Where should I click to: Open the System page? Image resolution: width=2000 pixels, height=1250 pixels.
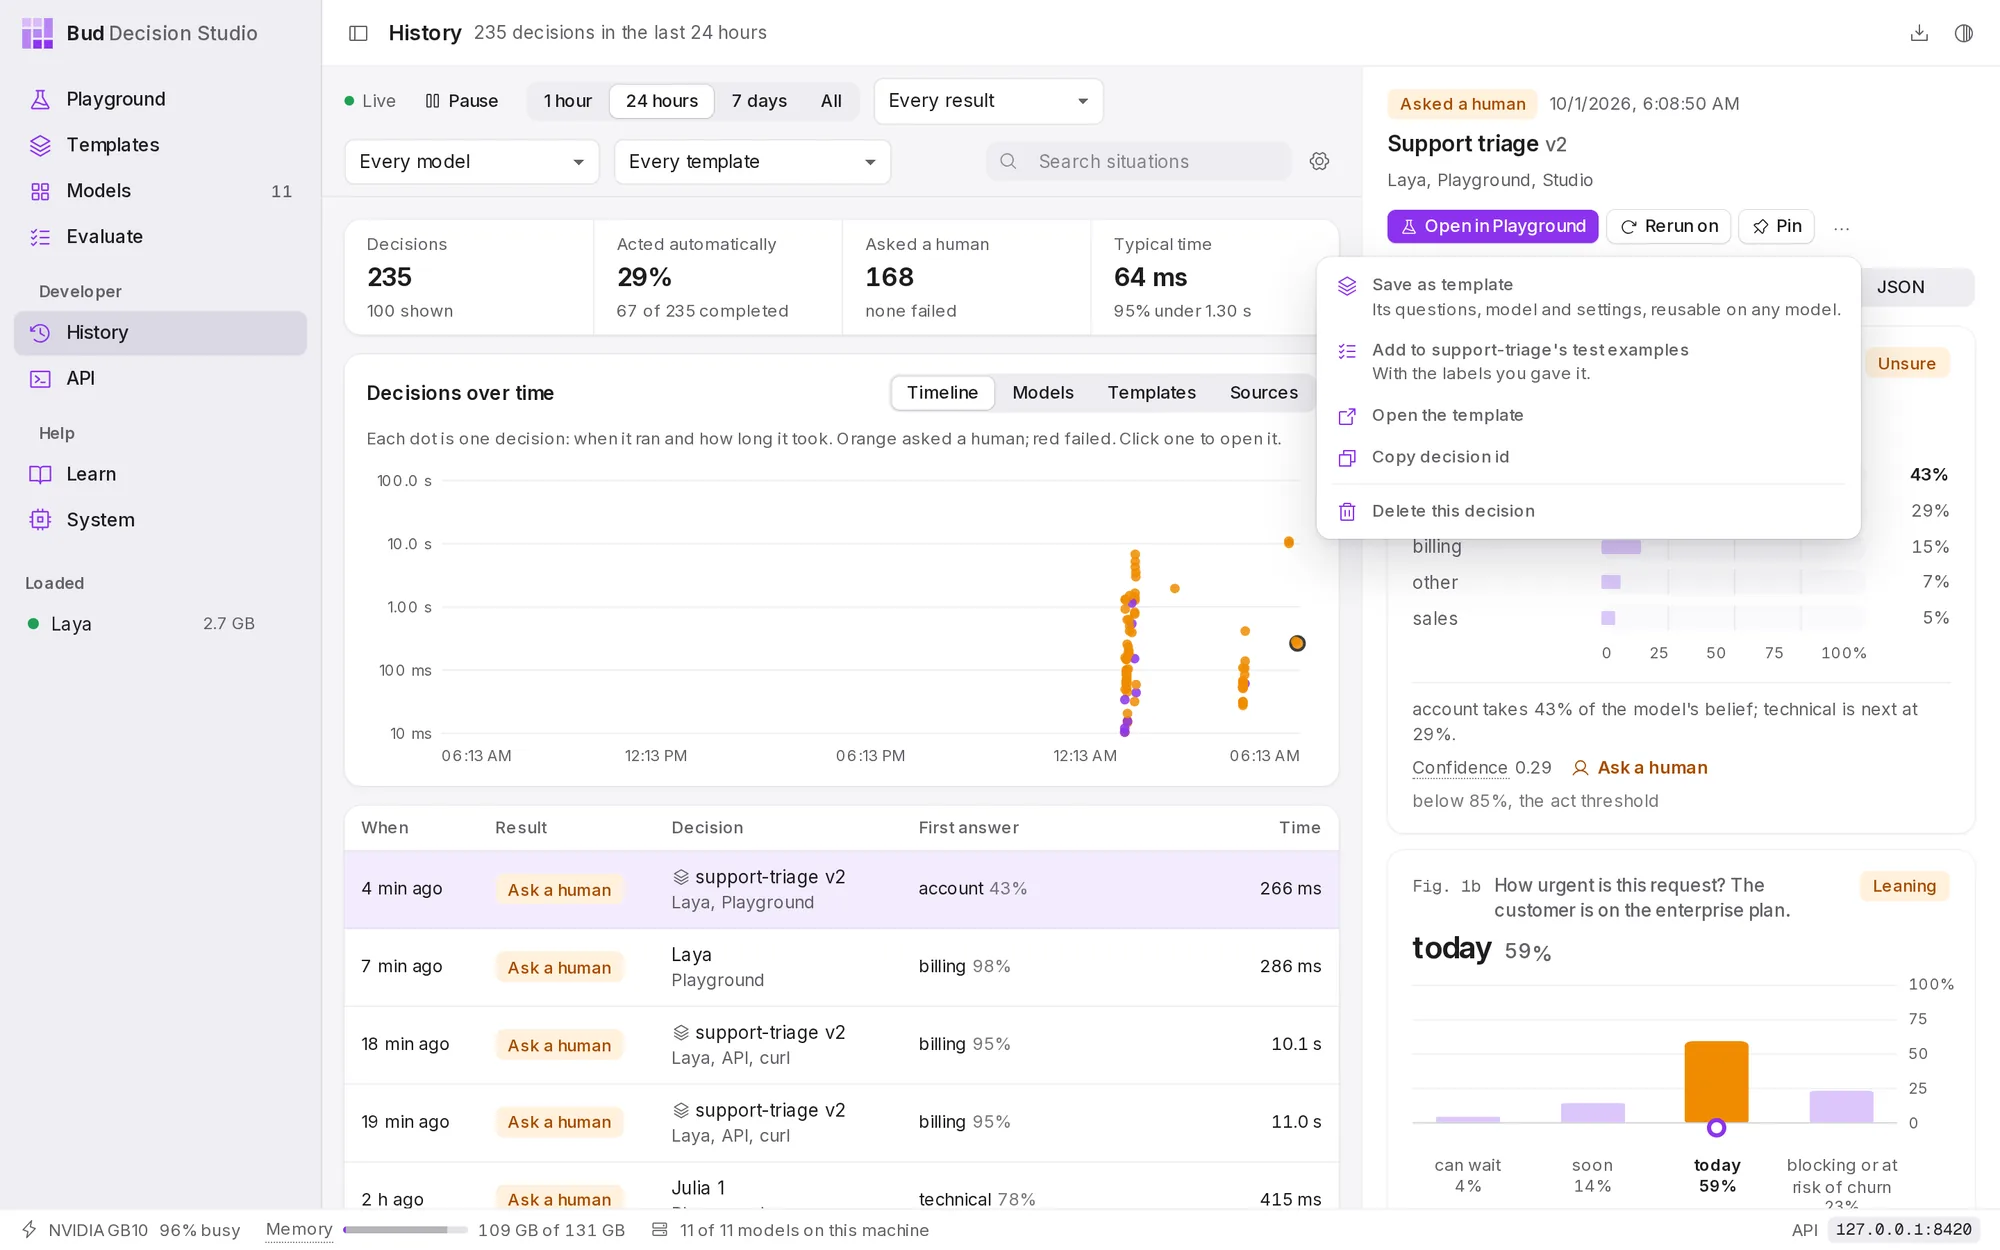pos(160,520)
